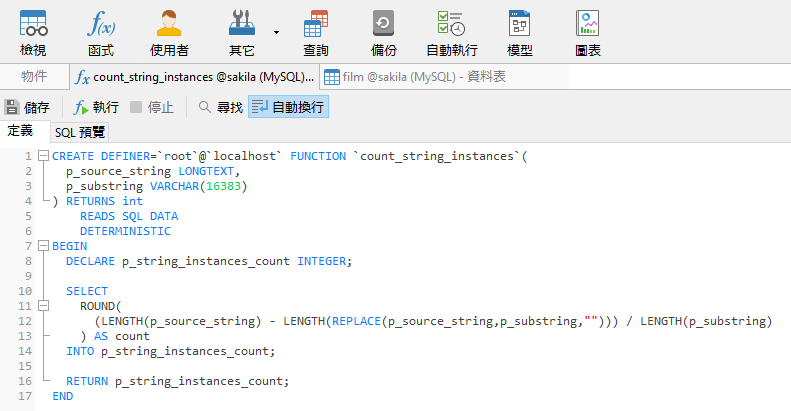The image size is (791, 411).
Task: Open the 使用者 (User) icon
Action: pyautogui.click(x=169, y=32)
